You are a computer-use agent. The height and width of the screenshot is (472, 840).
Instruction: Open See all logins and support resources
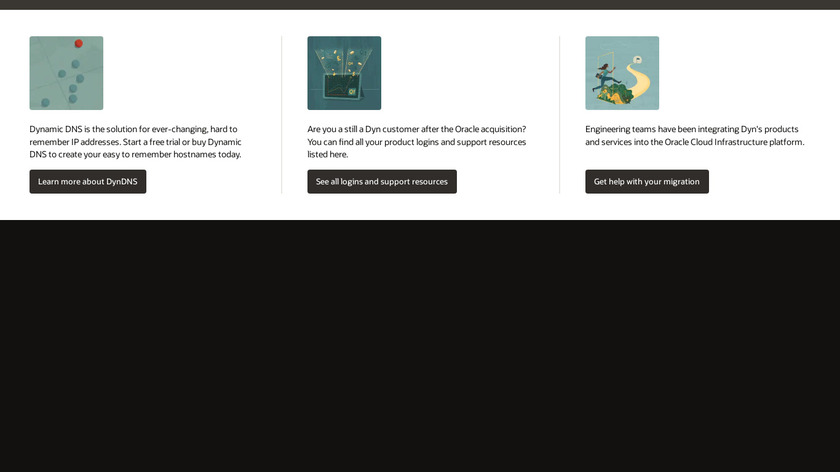tap(382, 182)
